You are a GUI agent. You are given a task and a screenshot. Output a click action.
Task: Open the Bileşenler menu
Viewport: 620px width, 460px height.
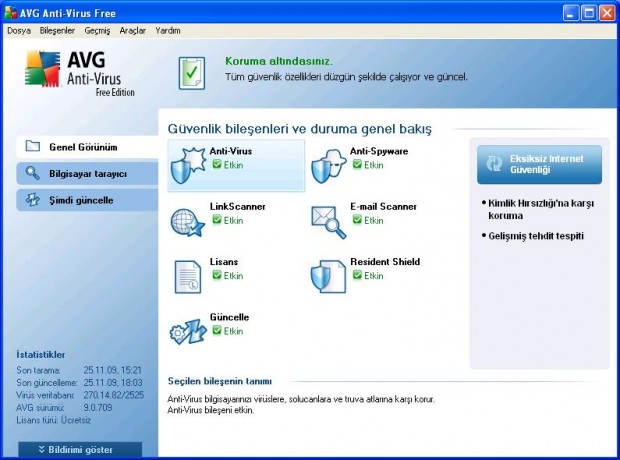tap(57, 30)
